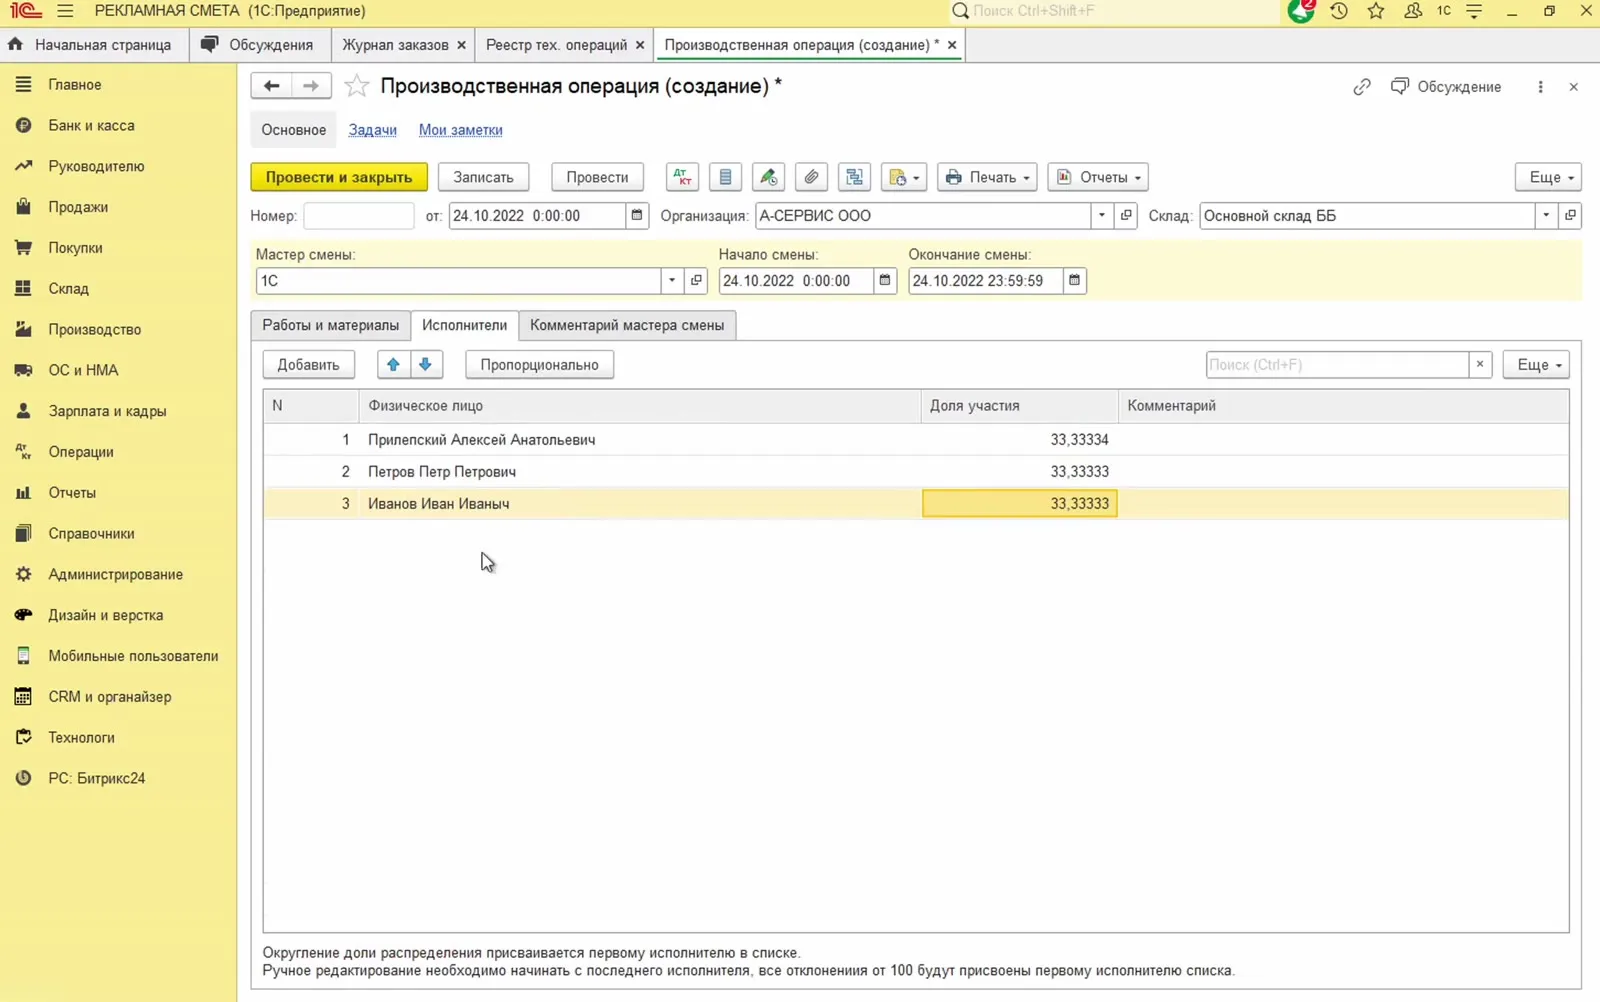Expand the Организация dropdown list
This screenshot has width=1600, height=1002.
coord(1101,216)
